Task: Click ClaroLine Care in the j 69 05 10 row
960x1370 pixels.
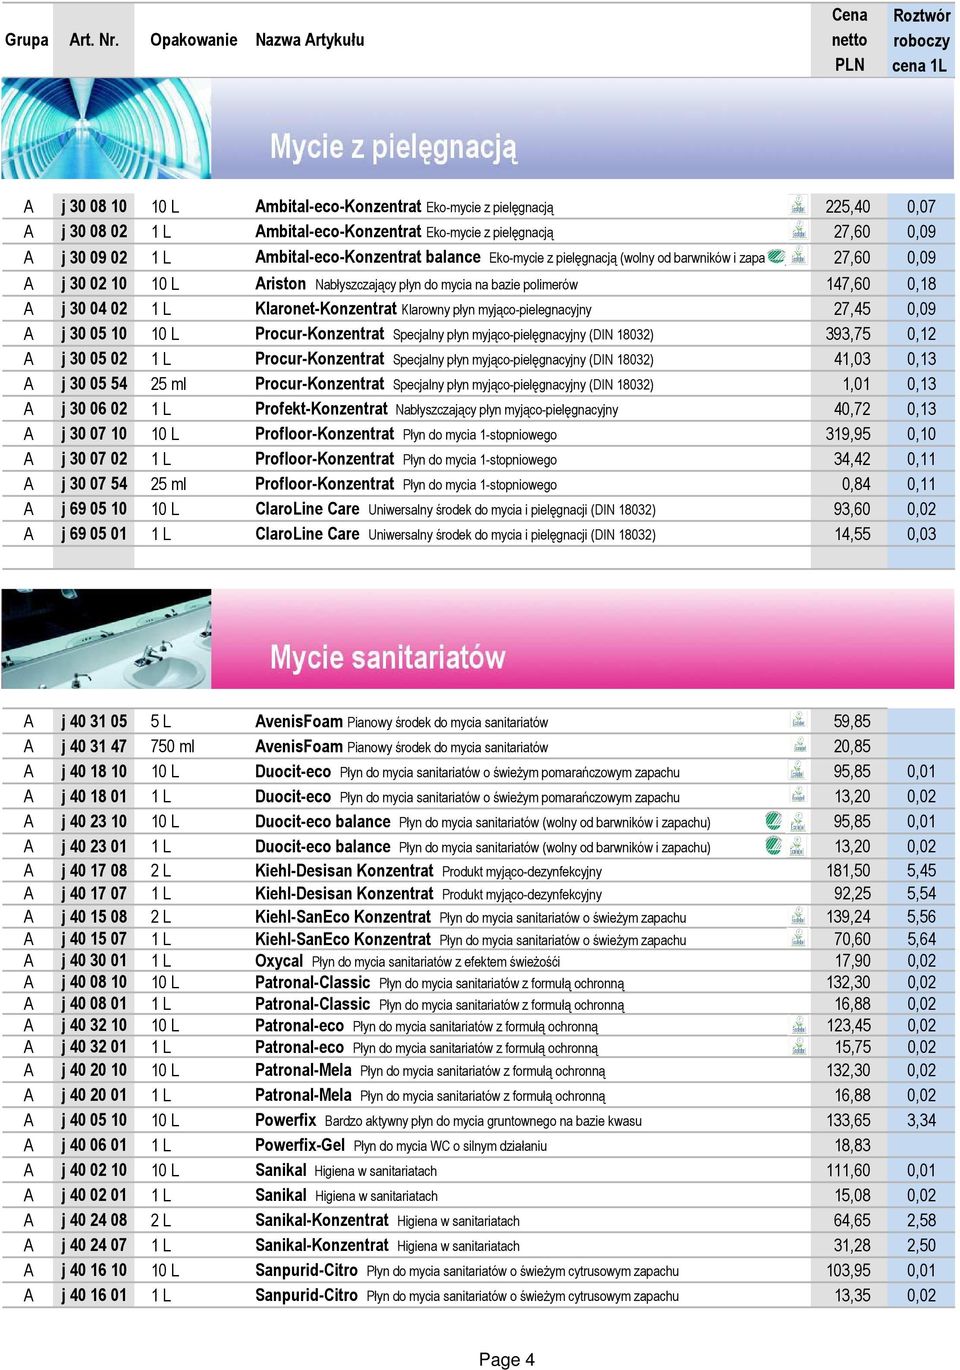Action: (307, 509)
